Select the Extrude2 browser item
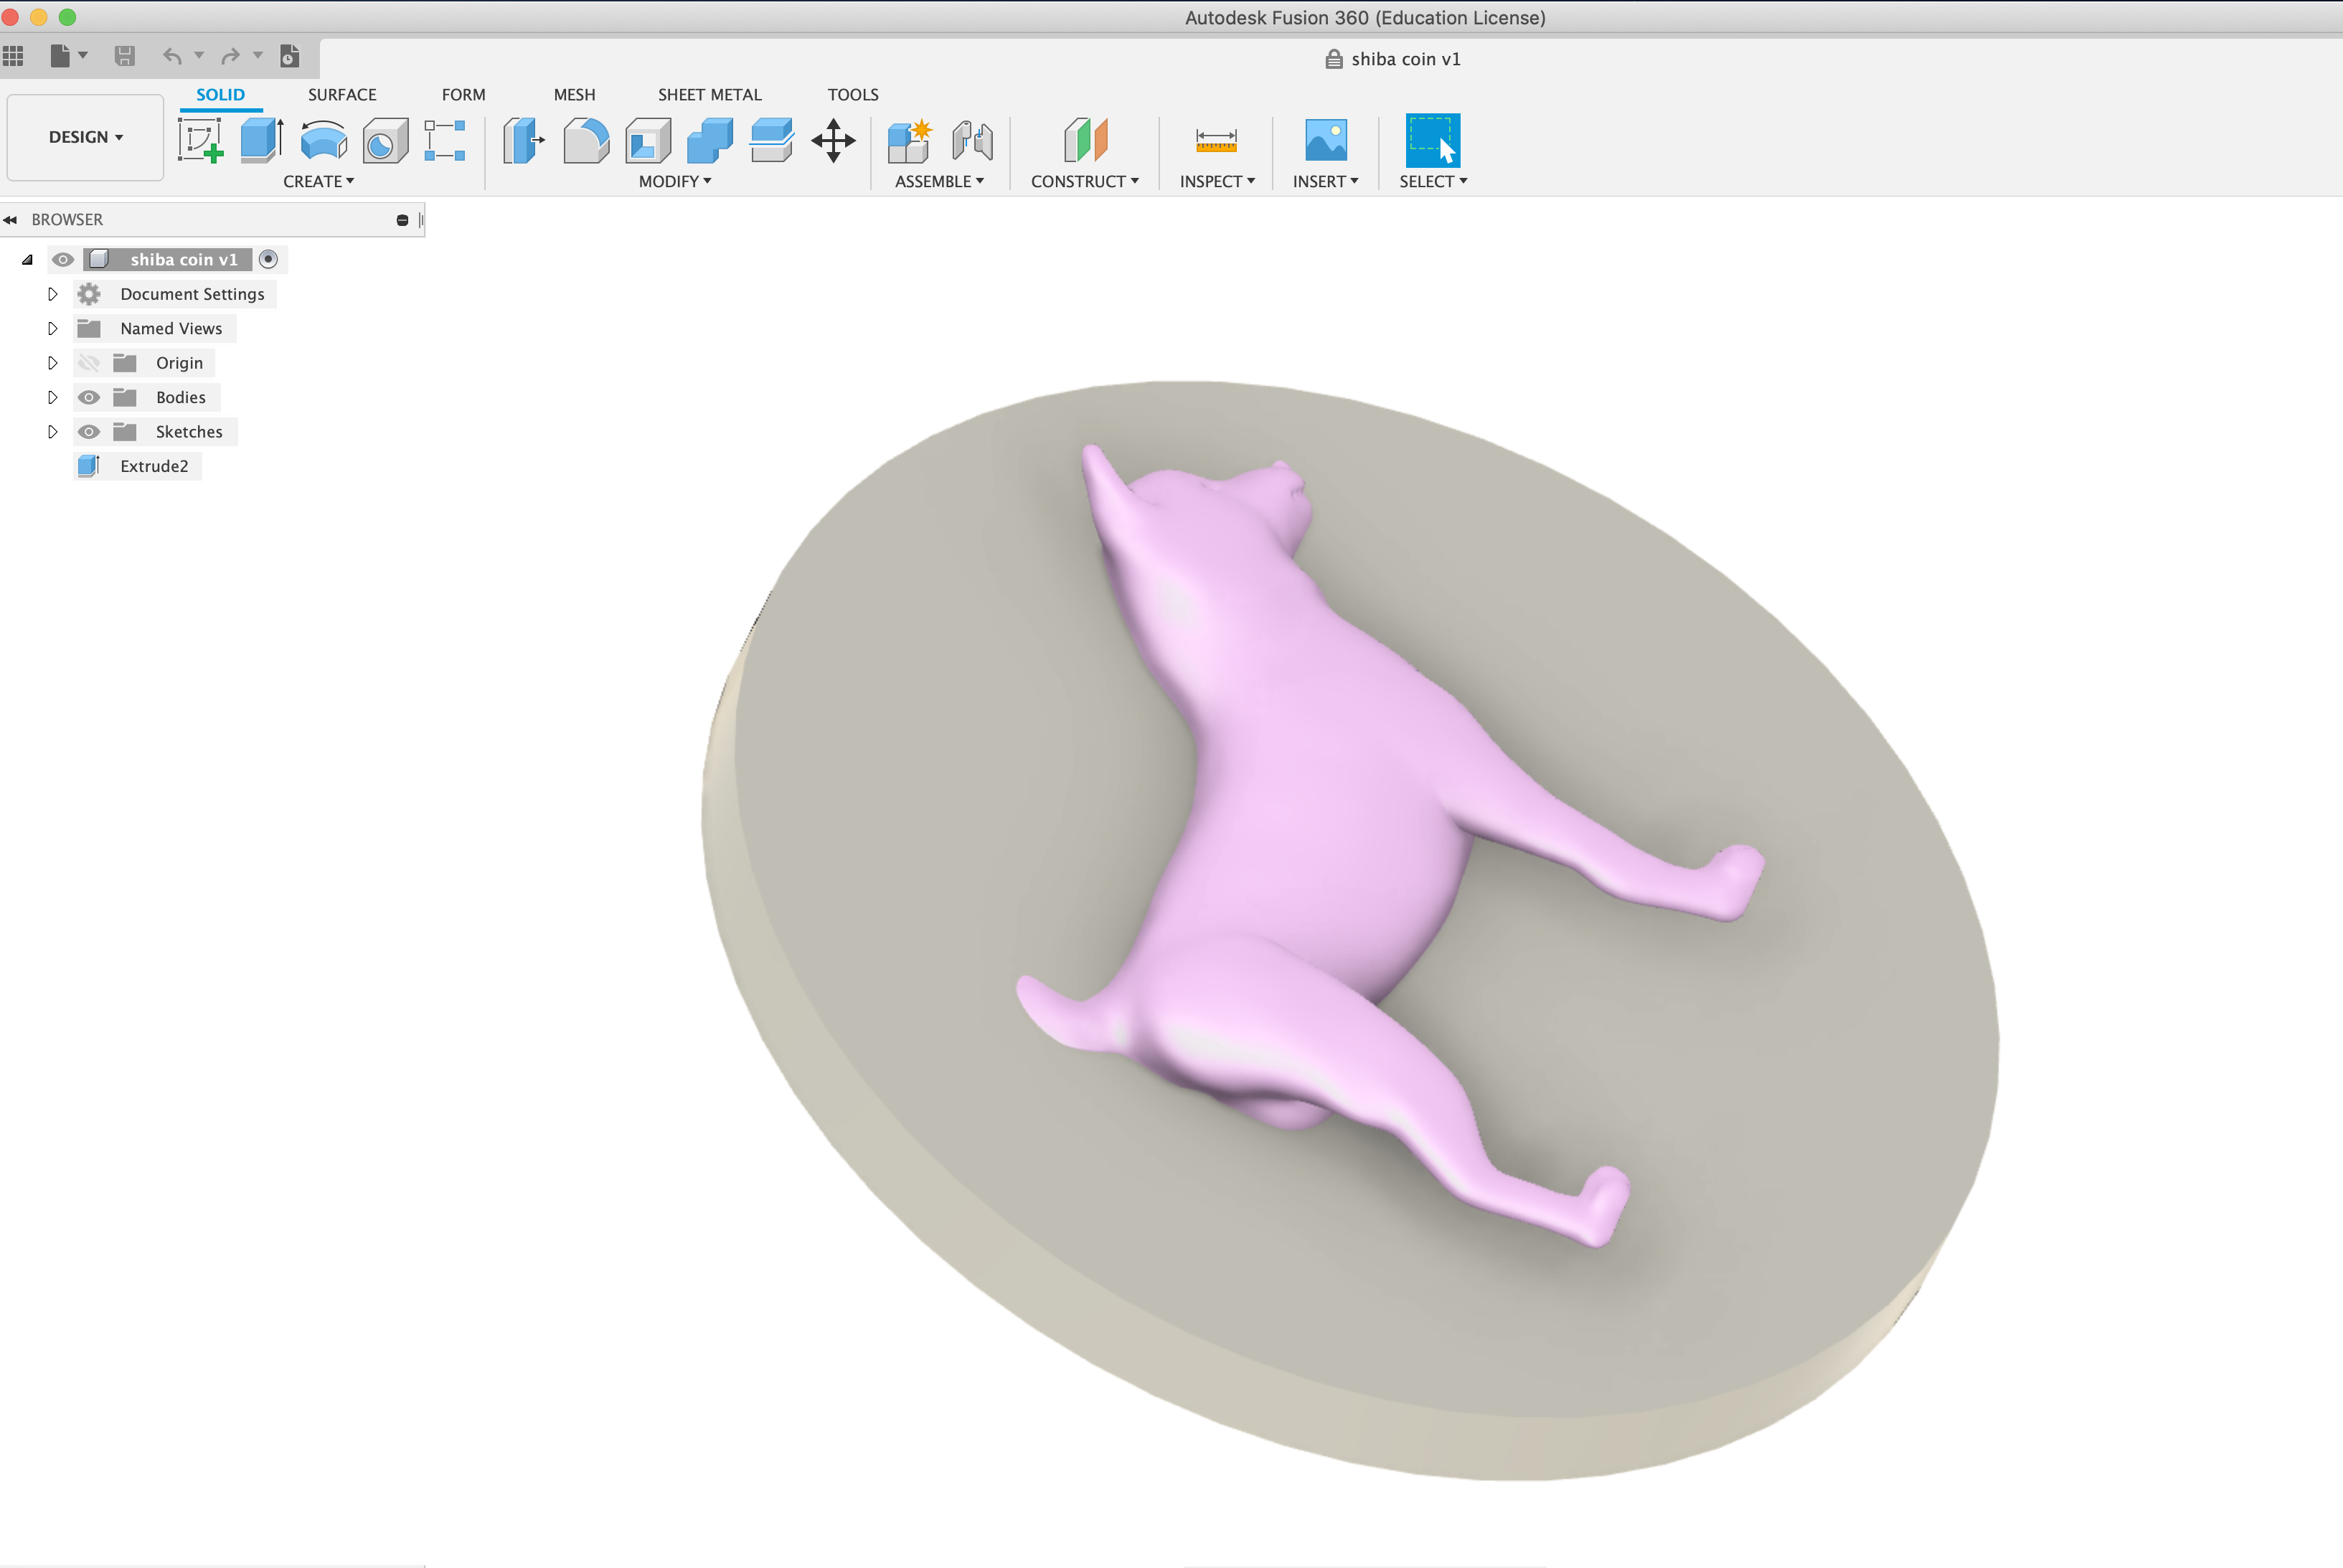2343x1568 pixels. [154, 467]
